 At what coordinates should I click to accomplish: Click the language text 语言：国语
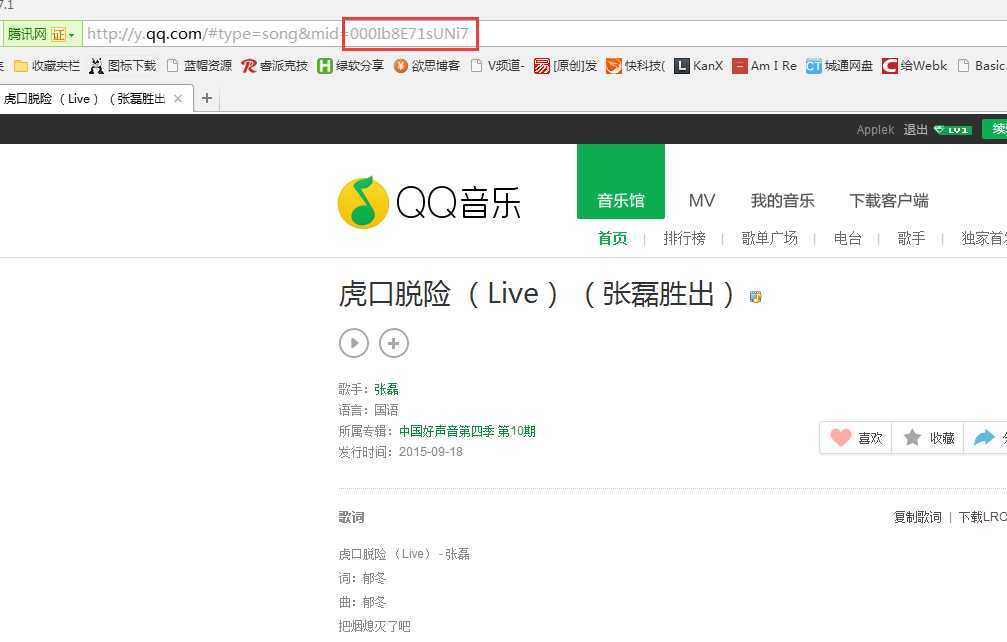[x=369, y=410]
